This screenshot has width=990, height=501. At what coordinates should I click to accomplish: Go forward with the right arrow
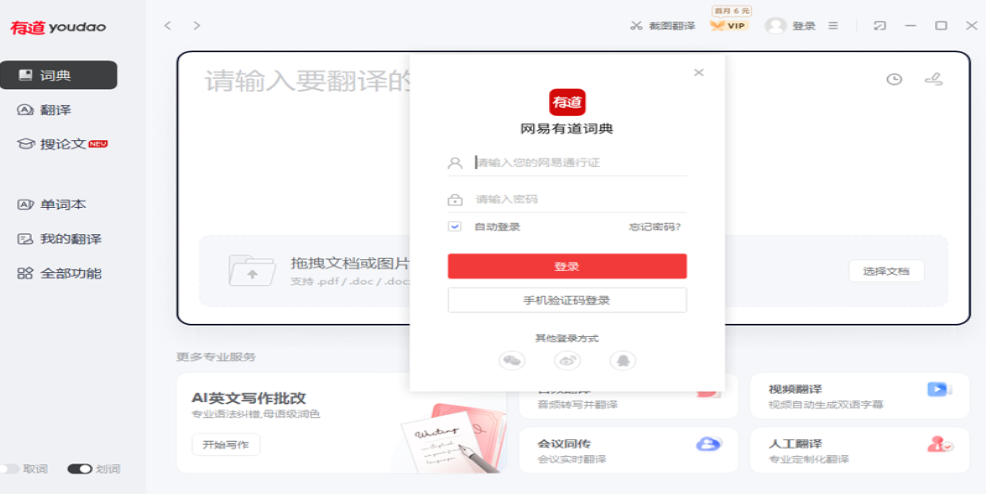197,26
